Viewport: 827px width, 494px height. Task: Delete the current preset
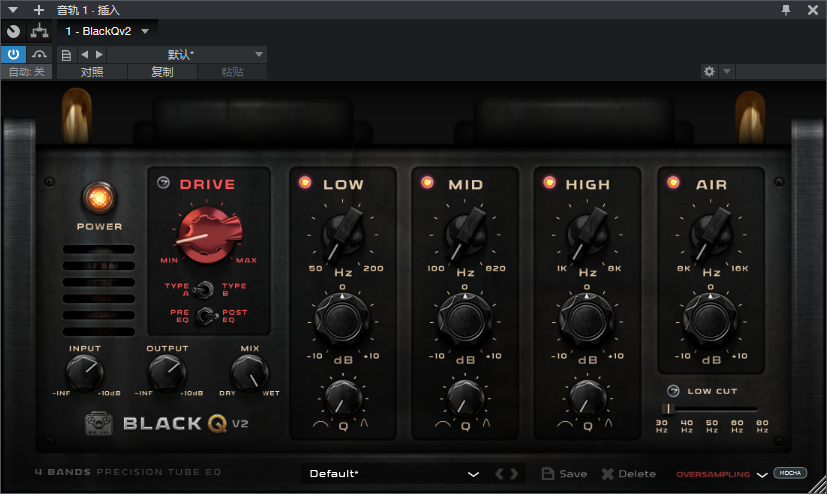click(x=628, y=473)
